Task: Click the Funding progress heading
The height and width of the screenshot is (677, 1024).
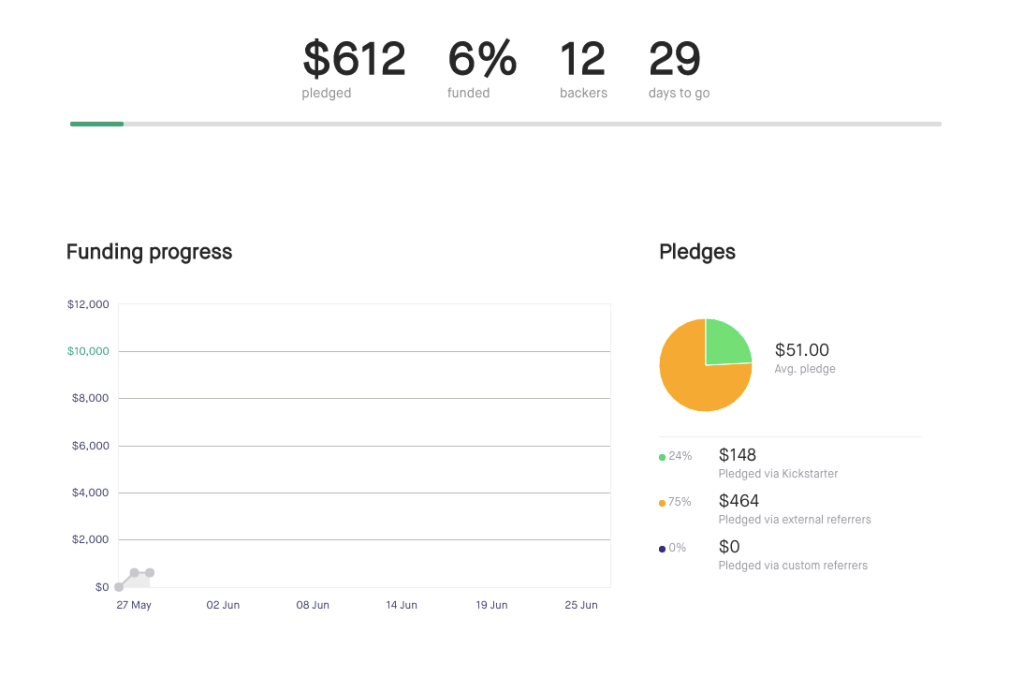Action: 149,252
